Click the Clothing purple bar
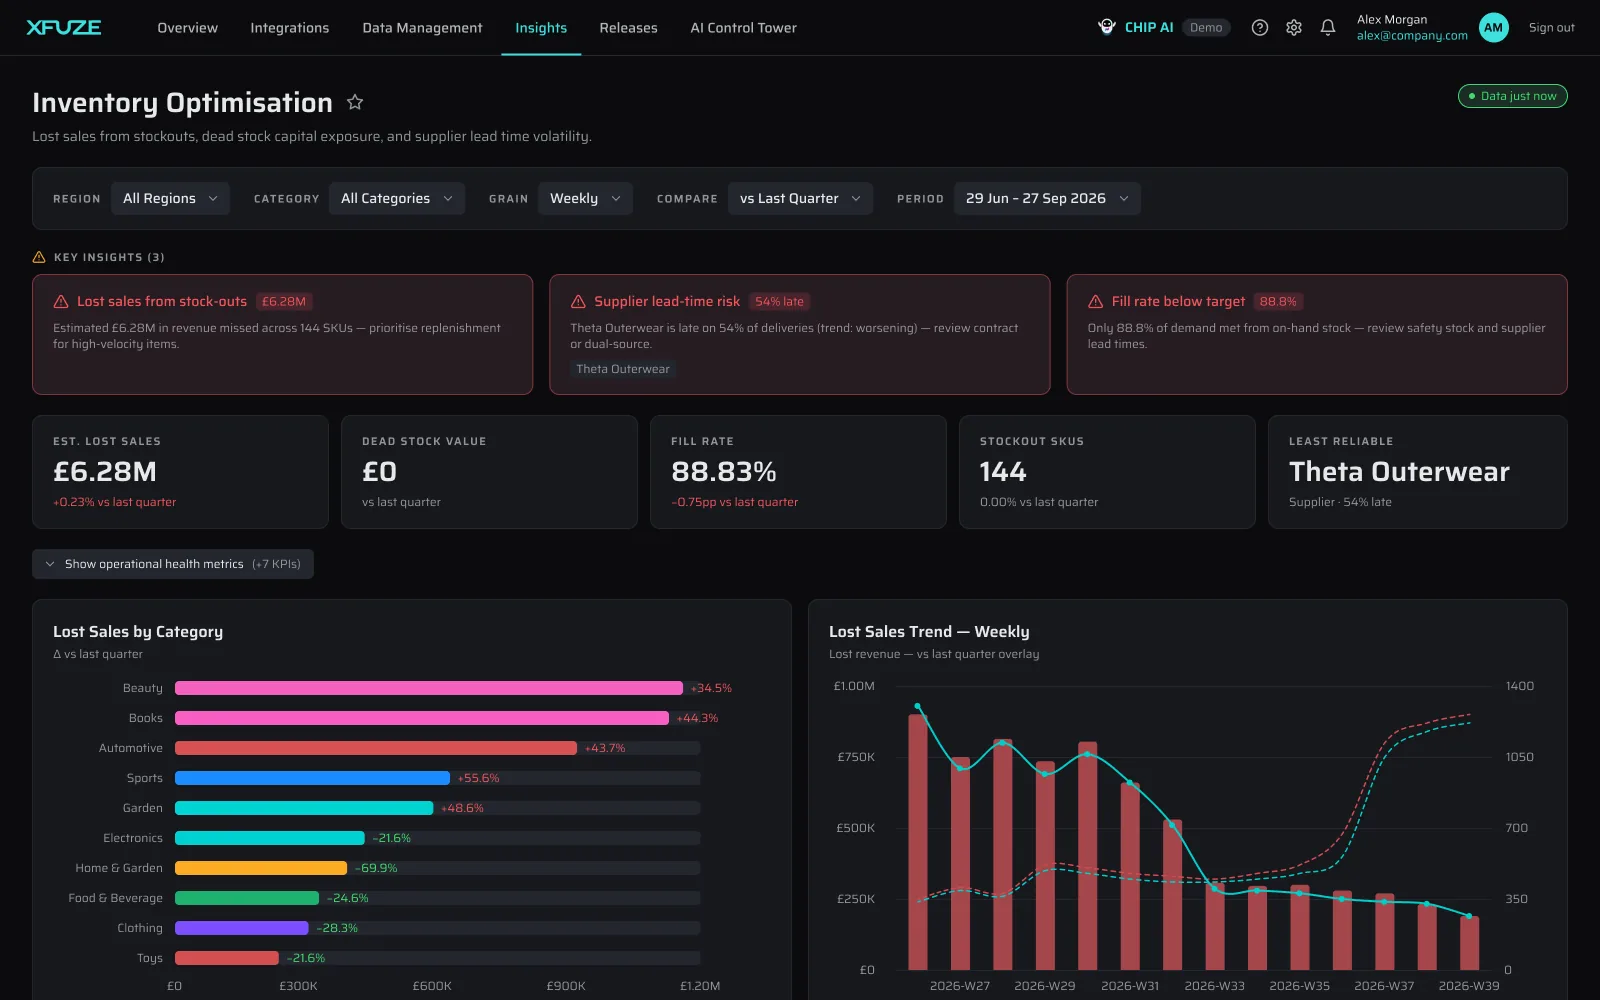Image resolution: width=1600 pixels, height=1000 pixels. (242, 928)
